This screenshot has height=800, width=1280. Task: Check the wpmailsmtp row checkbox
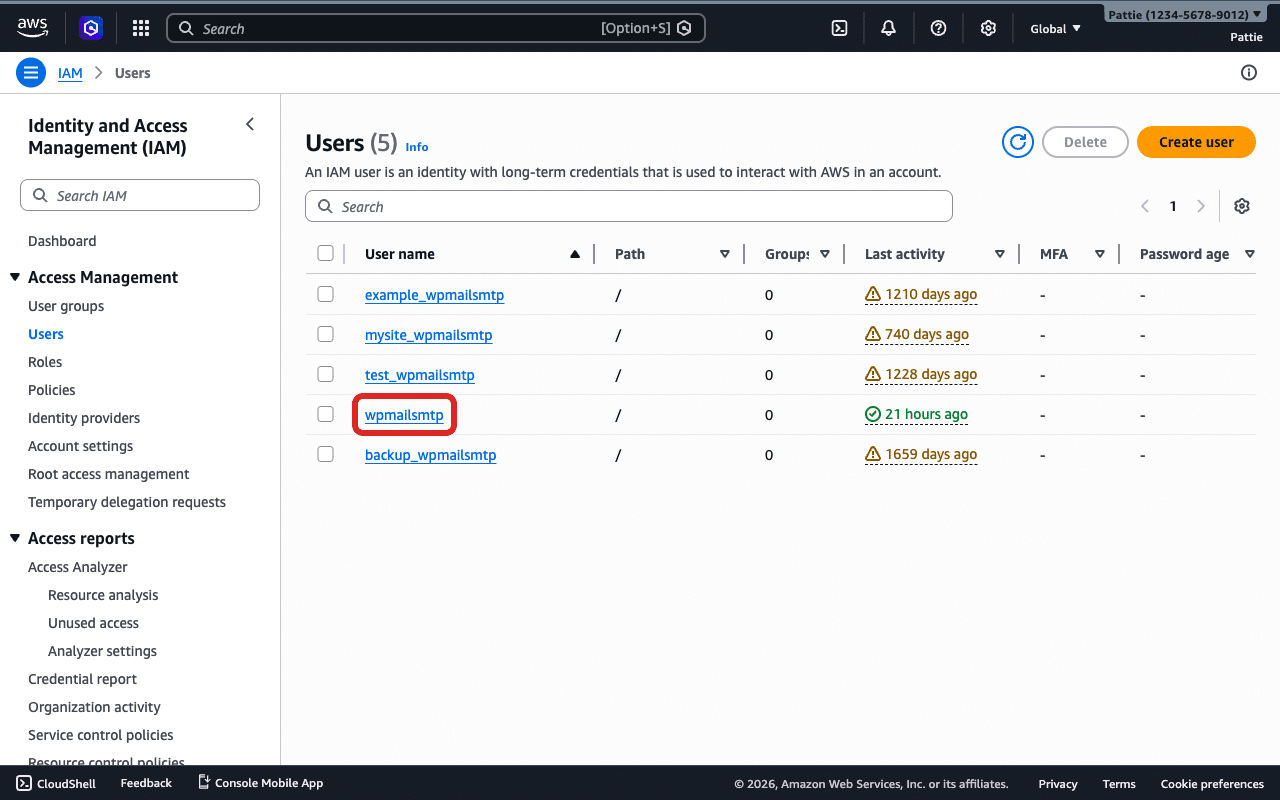coord(325,414)
